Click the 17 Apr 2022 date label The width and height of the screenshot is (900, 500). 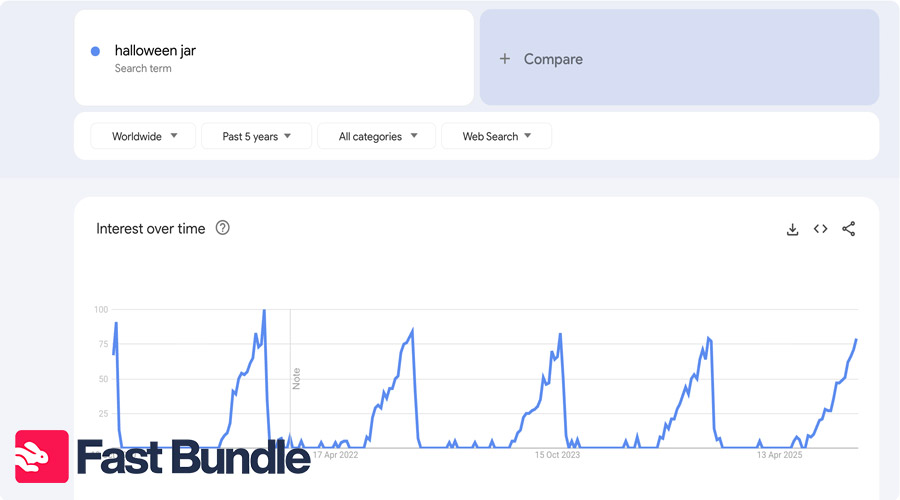pos(335,455)
